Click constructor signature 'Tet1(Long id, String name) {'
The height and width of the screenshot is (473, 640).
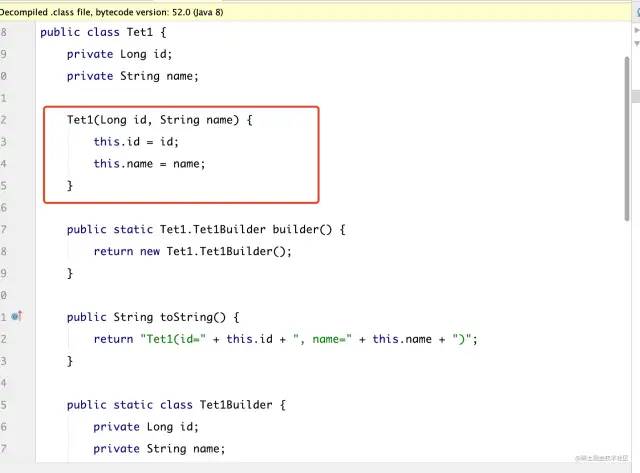160,120
